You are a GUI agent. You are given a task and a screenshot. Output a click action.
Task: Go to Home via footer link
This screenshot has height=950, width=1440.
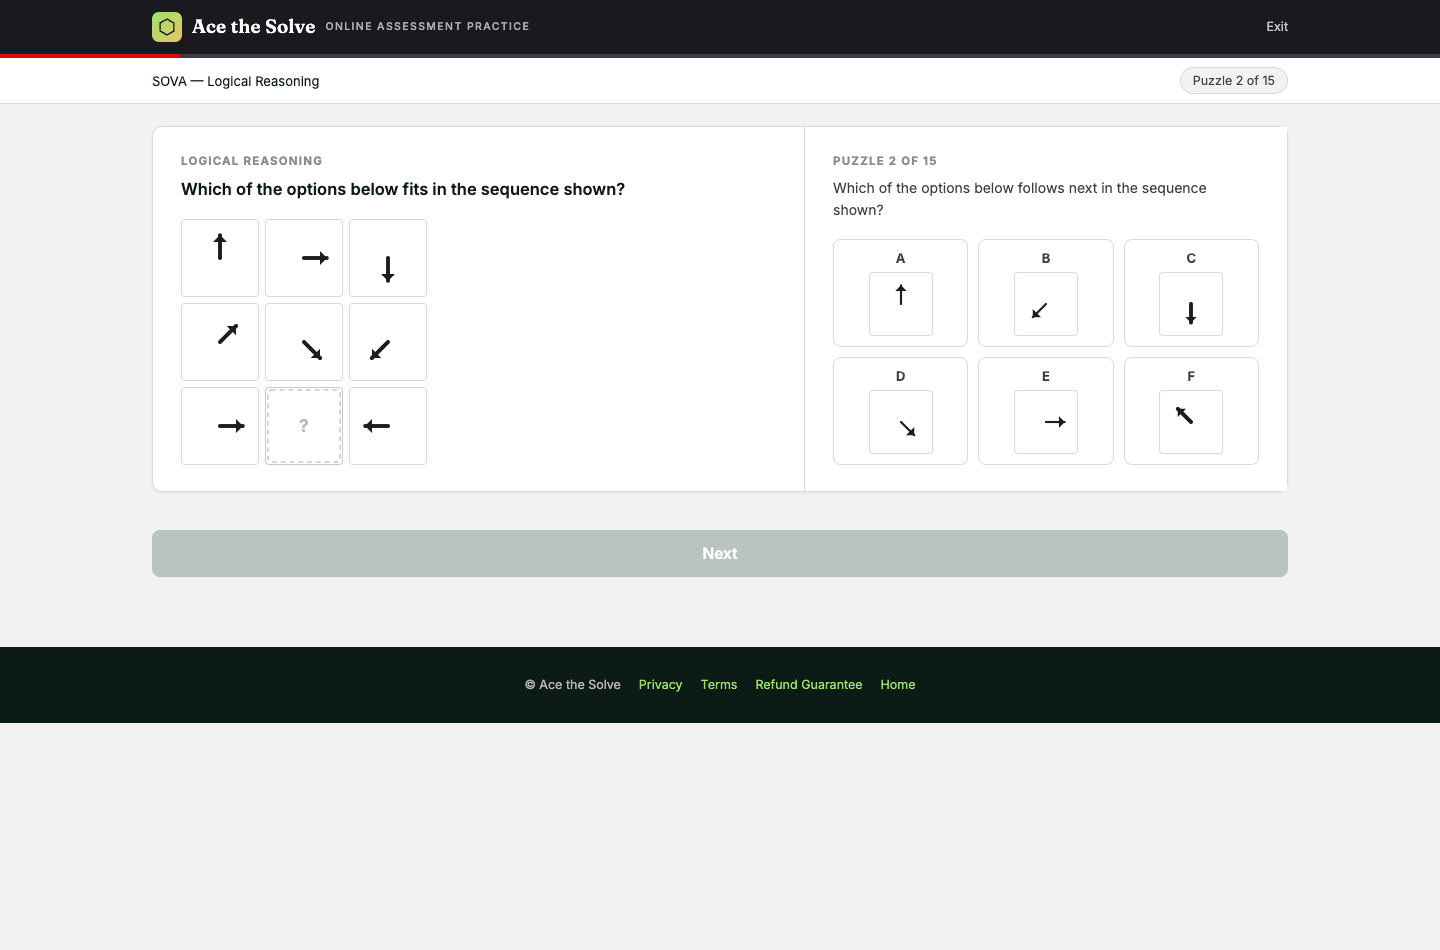pos(898,685)
